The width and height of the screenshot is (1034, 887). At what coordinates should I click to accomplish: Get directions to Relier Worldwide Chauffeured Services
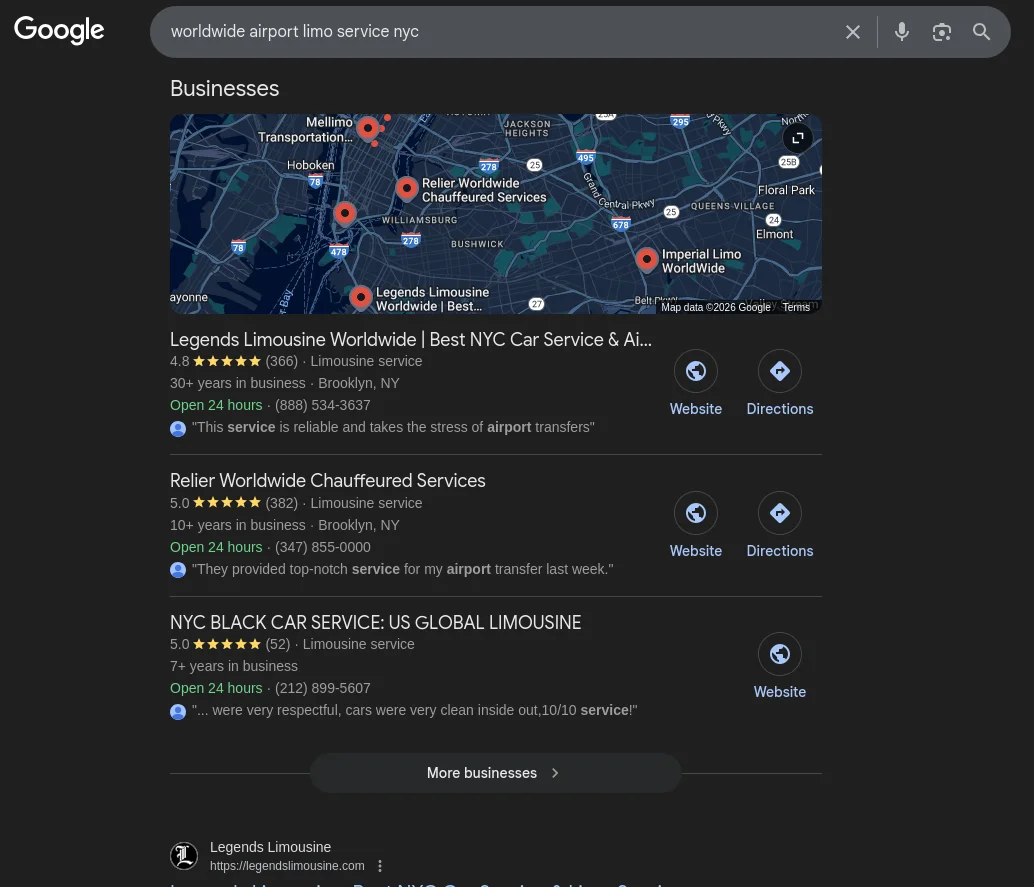coord(779,513)
